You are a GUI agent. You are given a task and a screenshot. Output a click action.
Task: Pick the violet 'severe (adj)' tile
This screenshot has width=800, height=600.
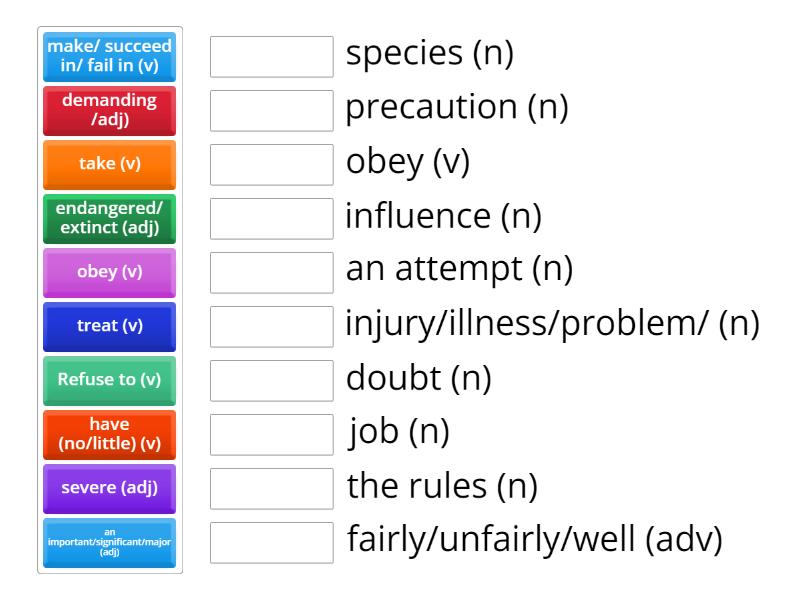[110, 489]
